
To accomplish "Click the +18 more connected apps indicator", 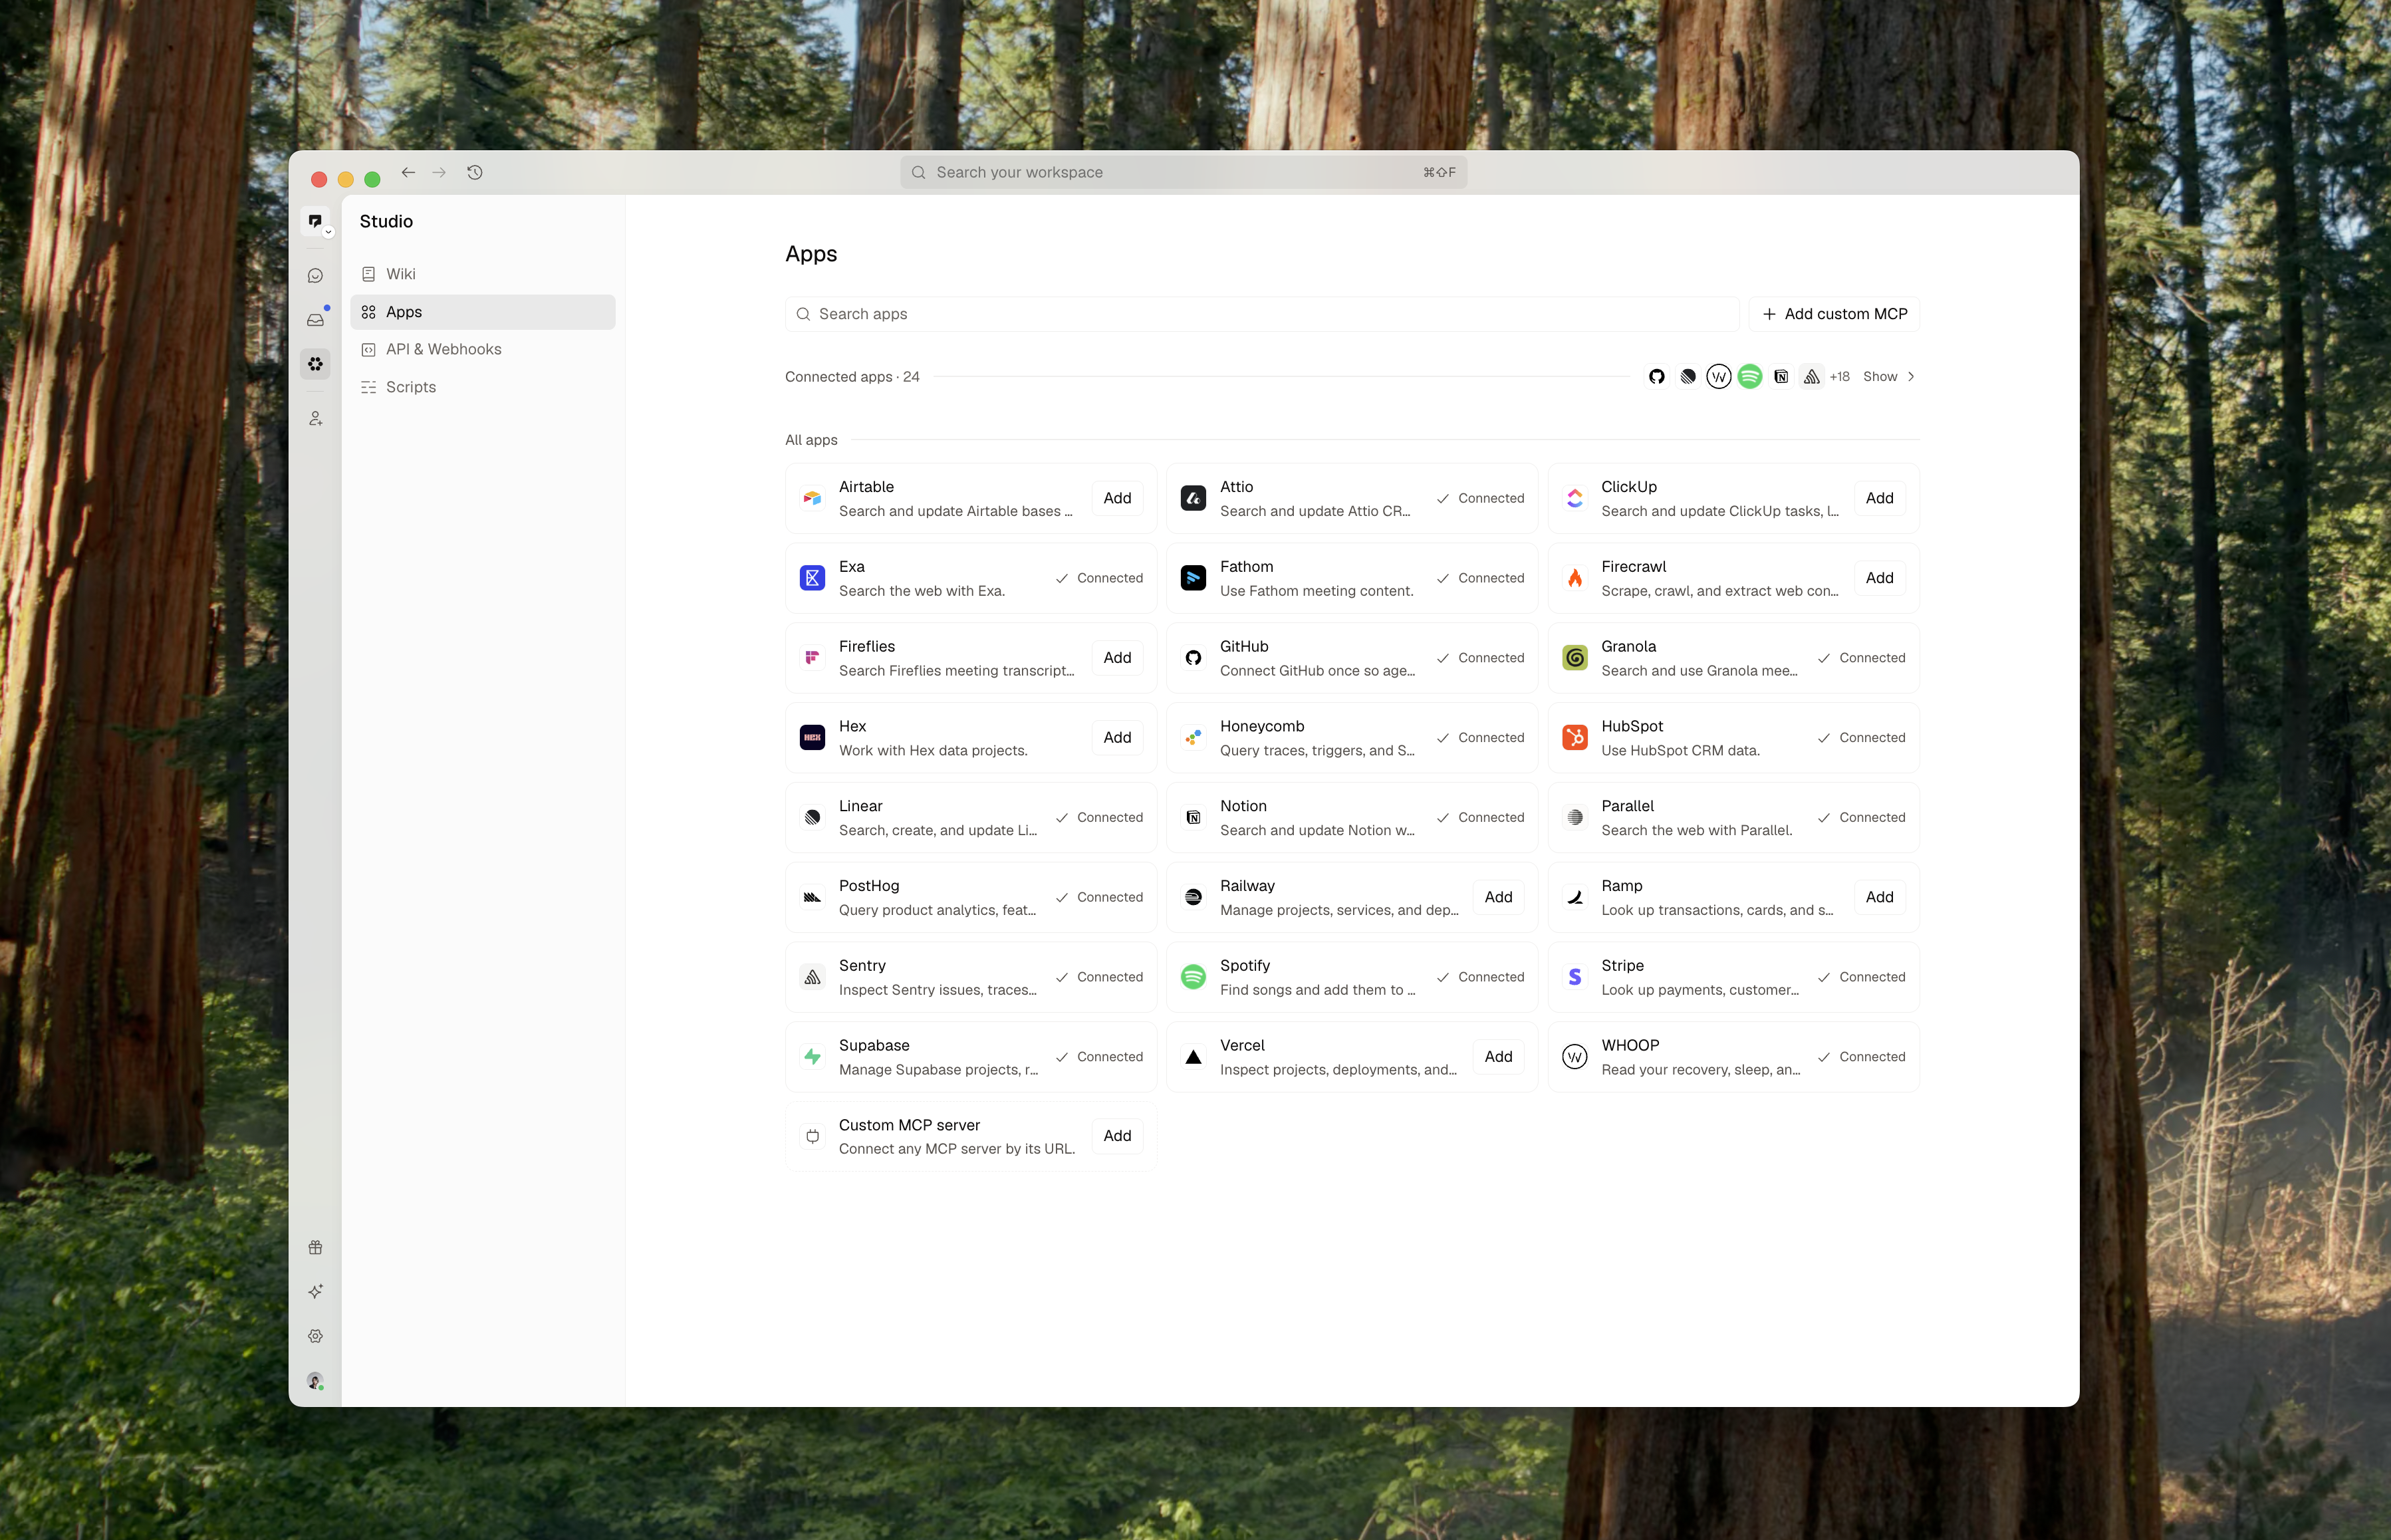I will click(1840, 377).
